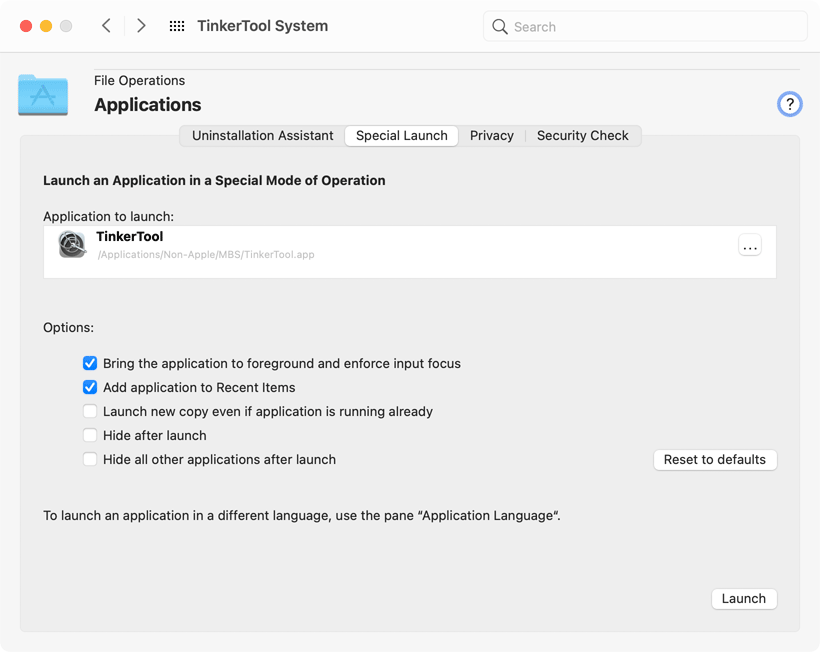Viewport: 820px width, 652px height.
Task: Enable Launch new copy even if running
Action: click(x=90, y=411)
